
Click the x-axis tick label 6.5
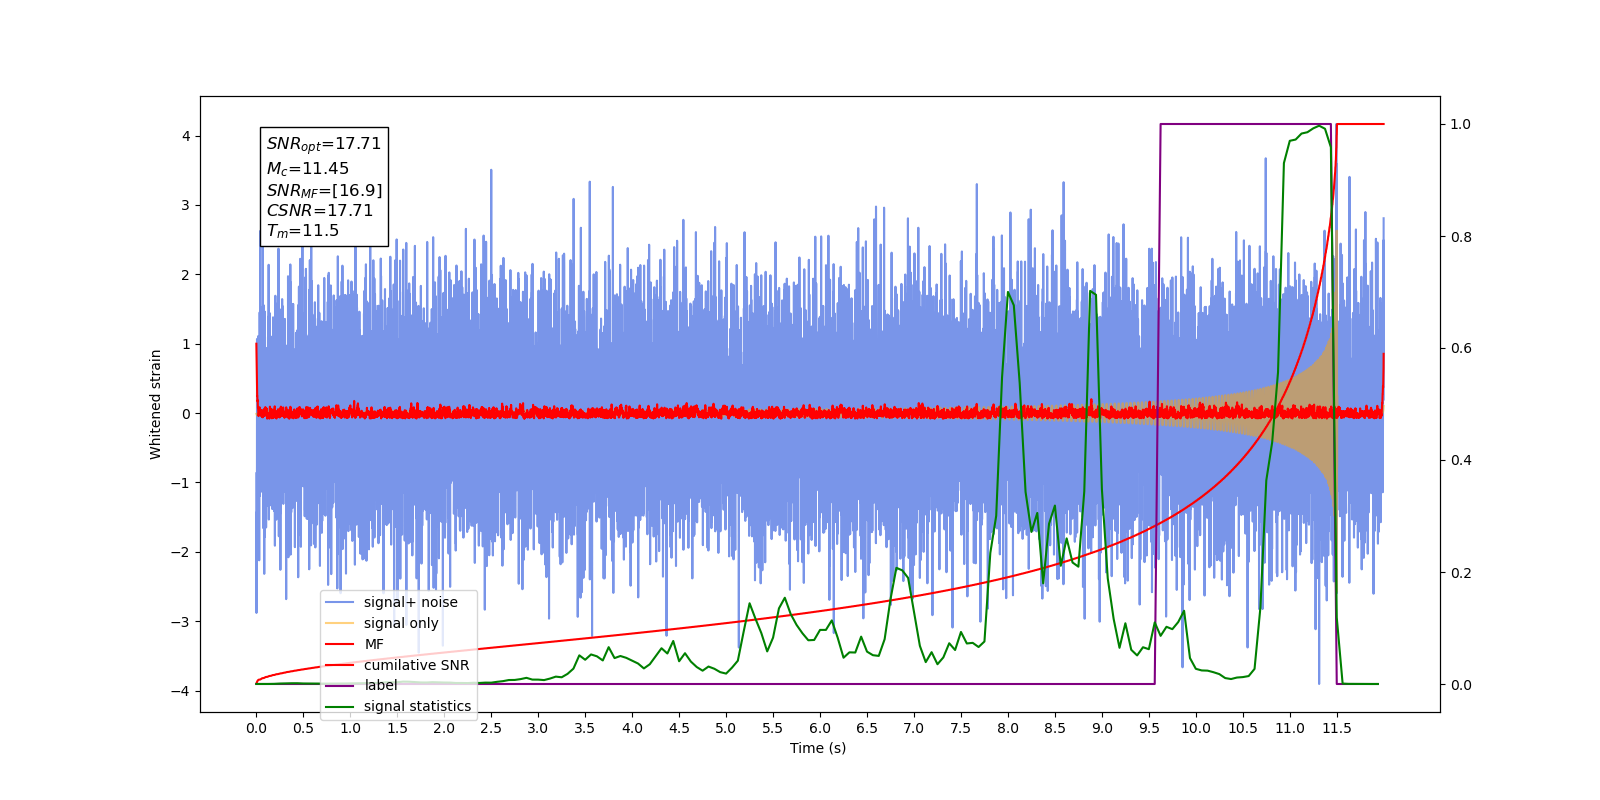(x=867, y=728)
